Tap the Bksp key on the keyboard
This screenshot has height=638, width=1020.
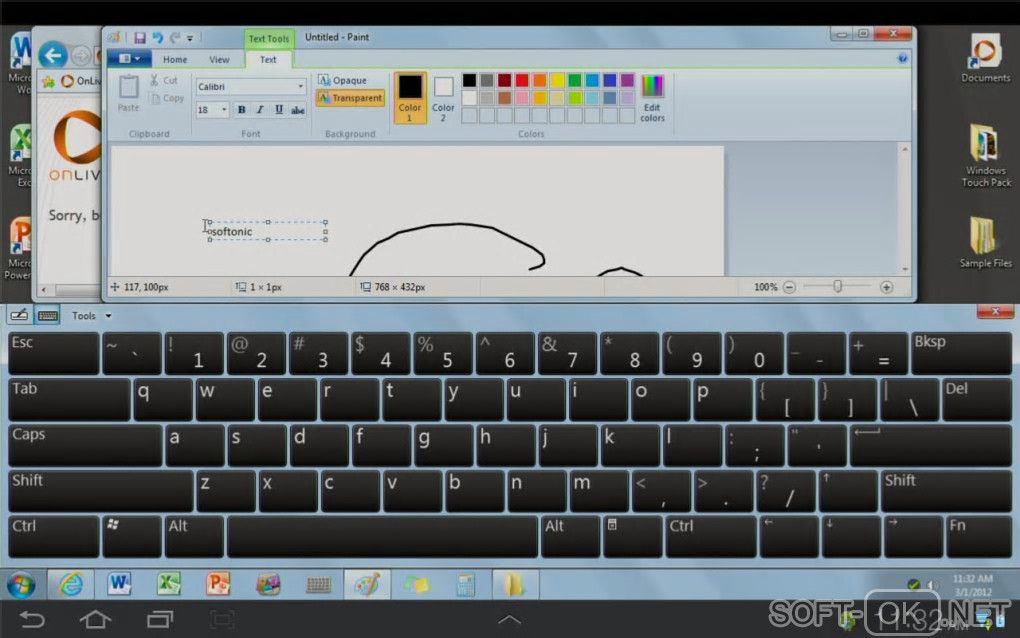[961, 353]
